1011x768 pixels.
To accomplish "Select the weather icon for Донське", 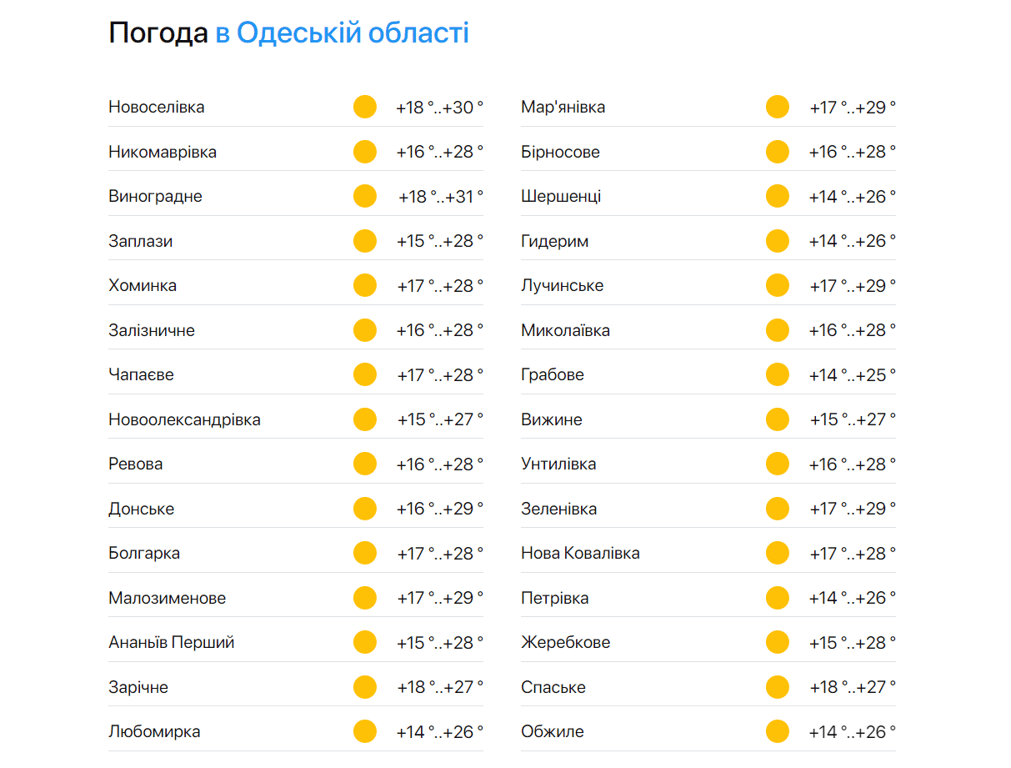I will (x=364, y=508).
